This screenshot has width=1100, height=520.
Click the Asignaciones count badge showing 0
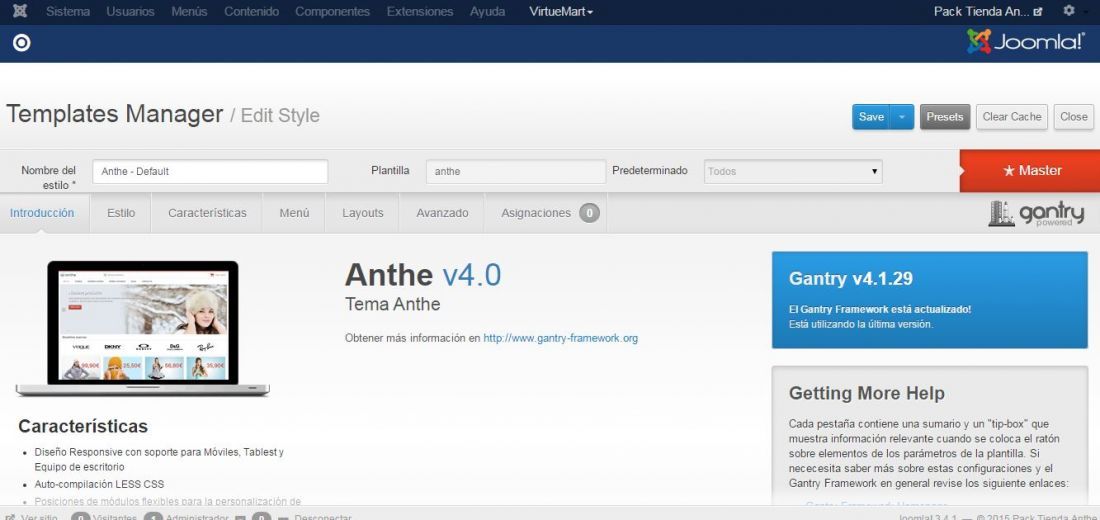click(589, 213)
